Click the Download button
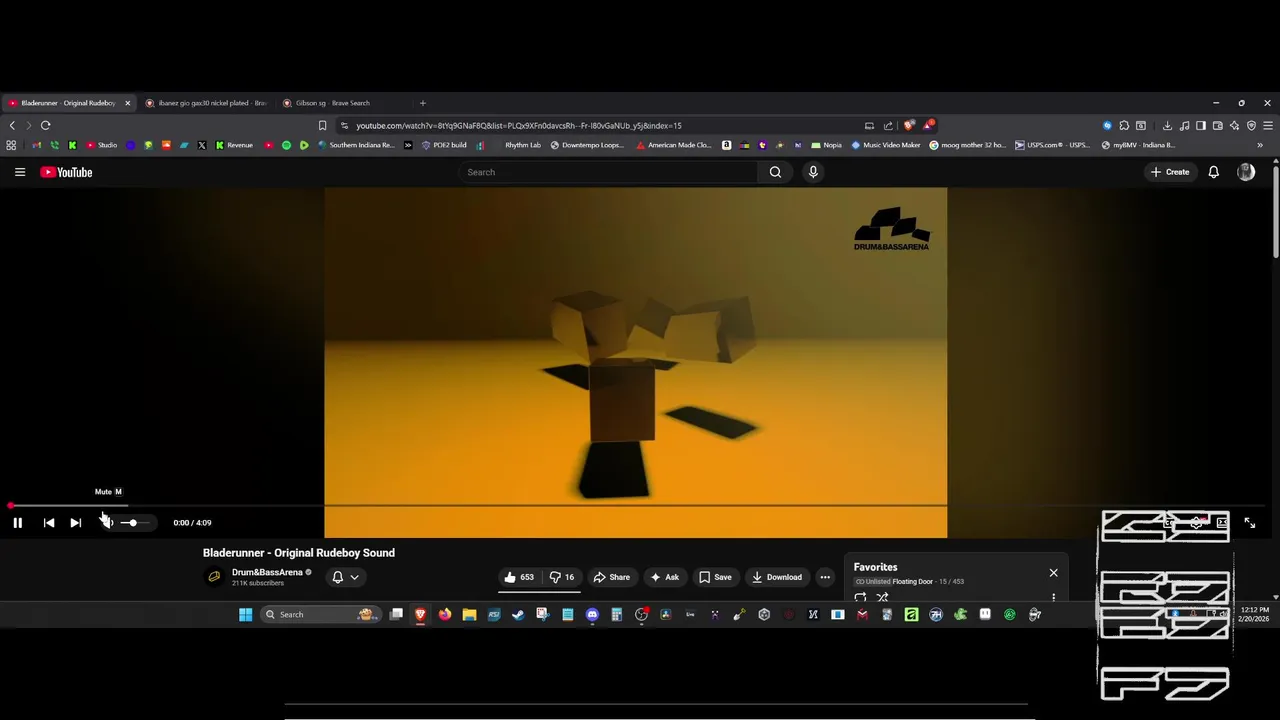Image resolution: width=1280 pixels, height=720 pixels. (777, 577)
